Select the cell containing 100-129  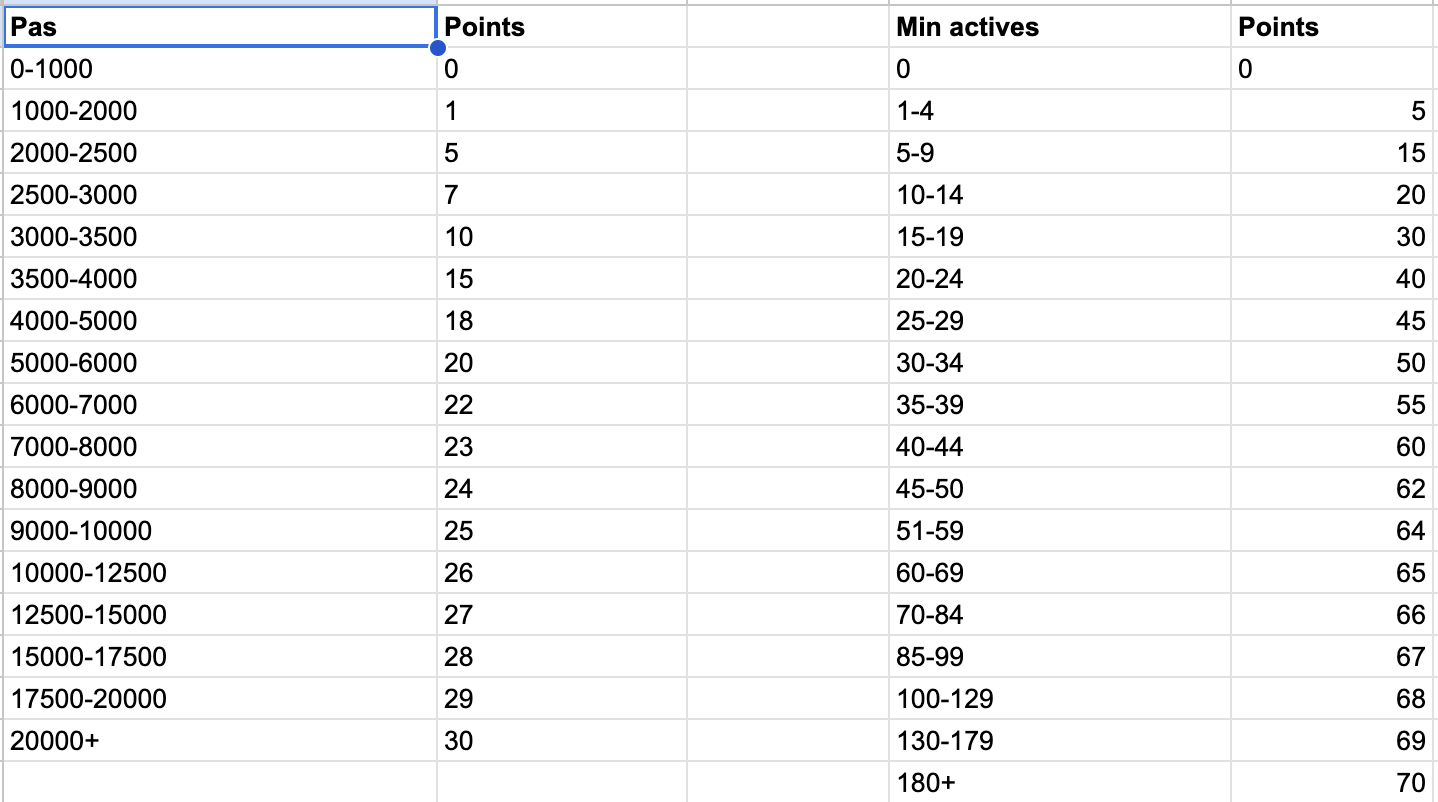pos(1059,699)
